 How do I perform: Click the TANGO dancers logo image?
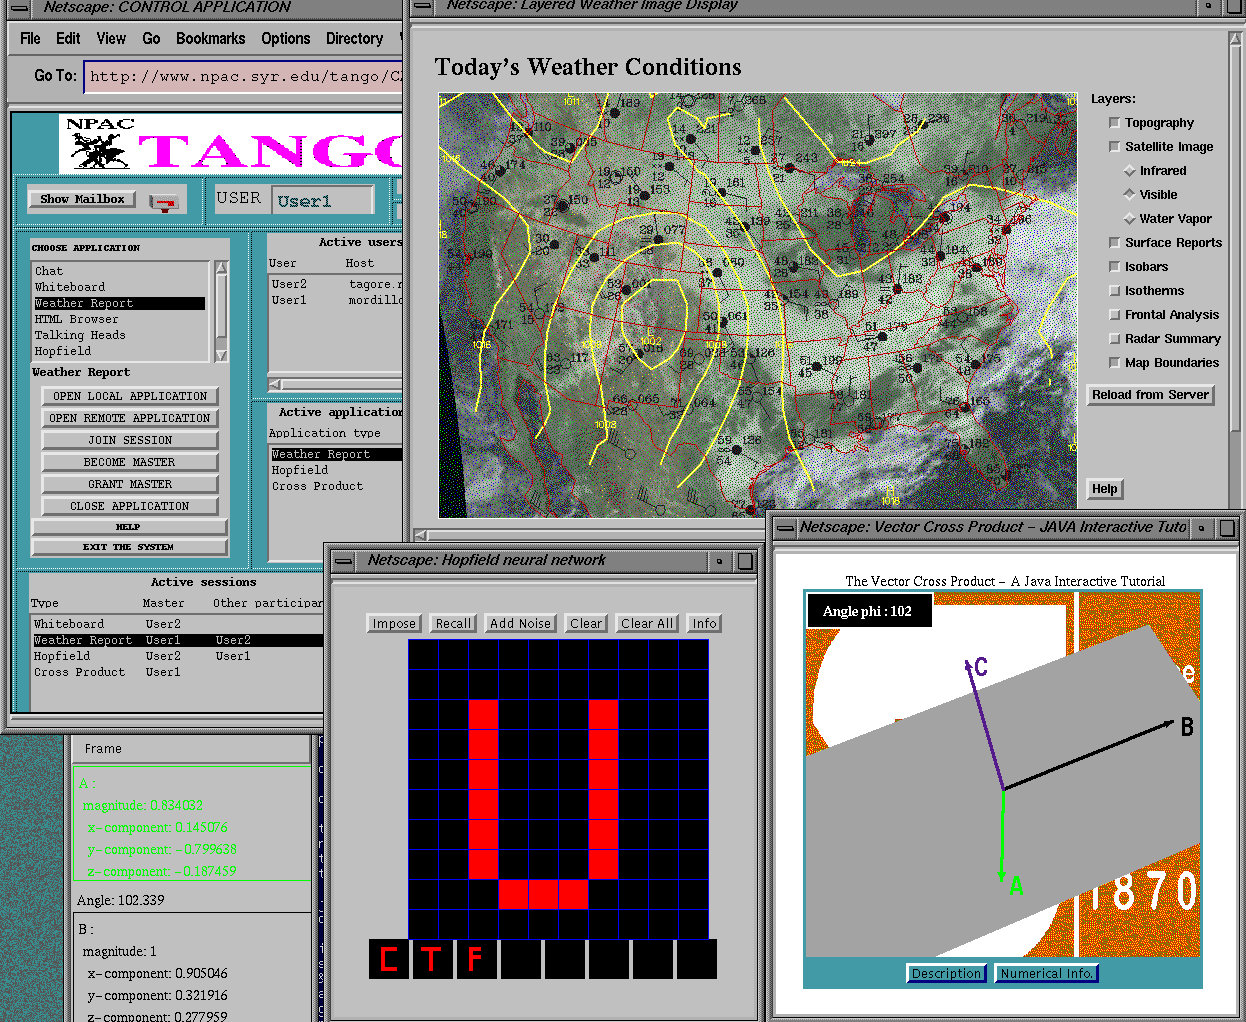coord(98,151)
